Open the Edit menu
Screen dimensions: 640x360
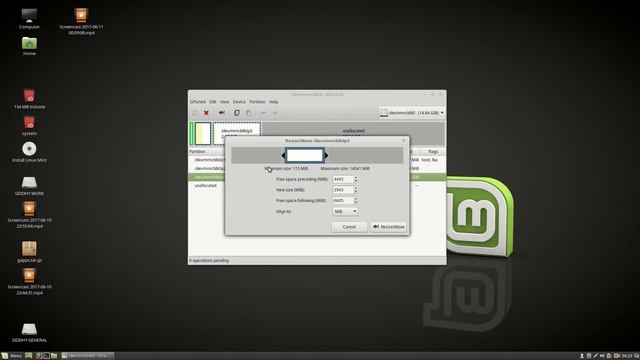click(213, 102)
